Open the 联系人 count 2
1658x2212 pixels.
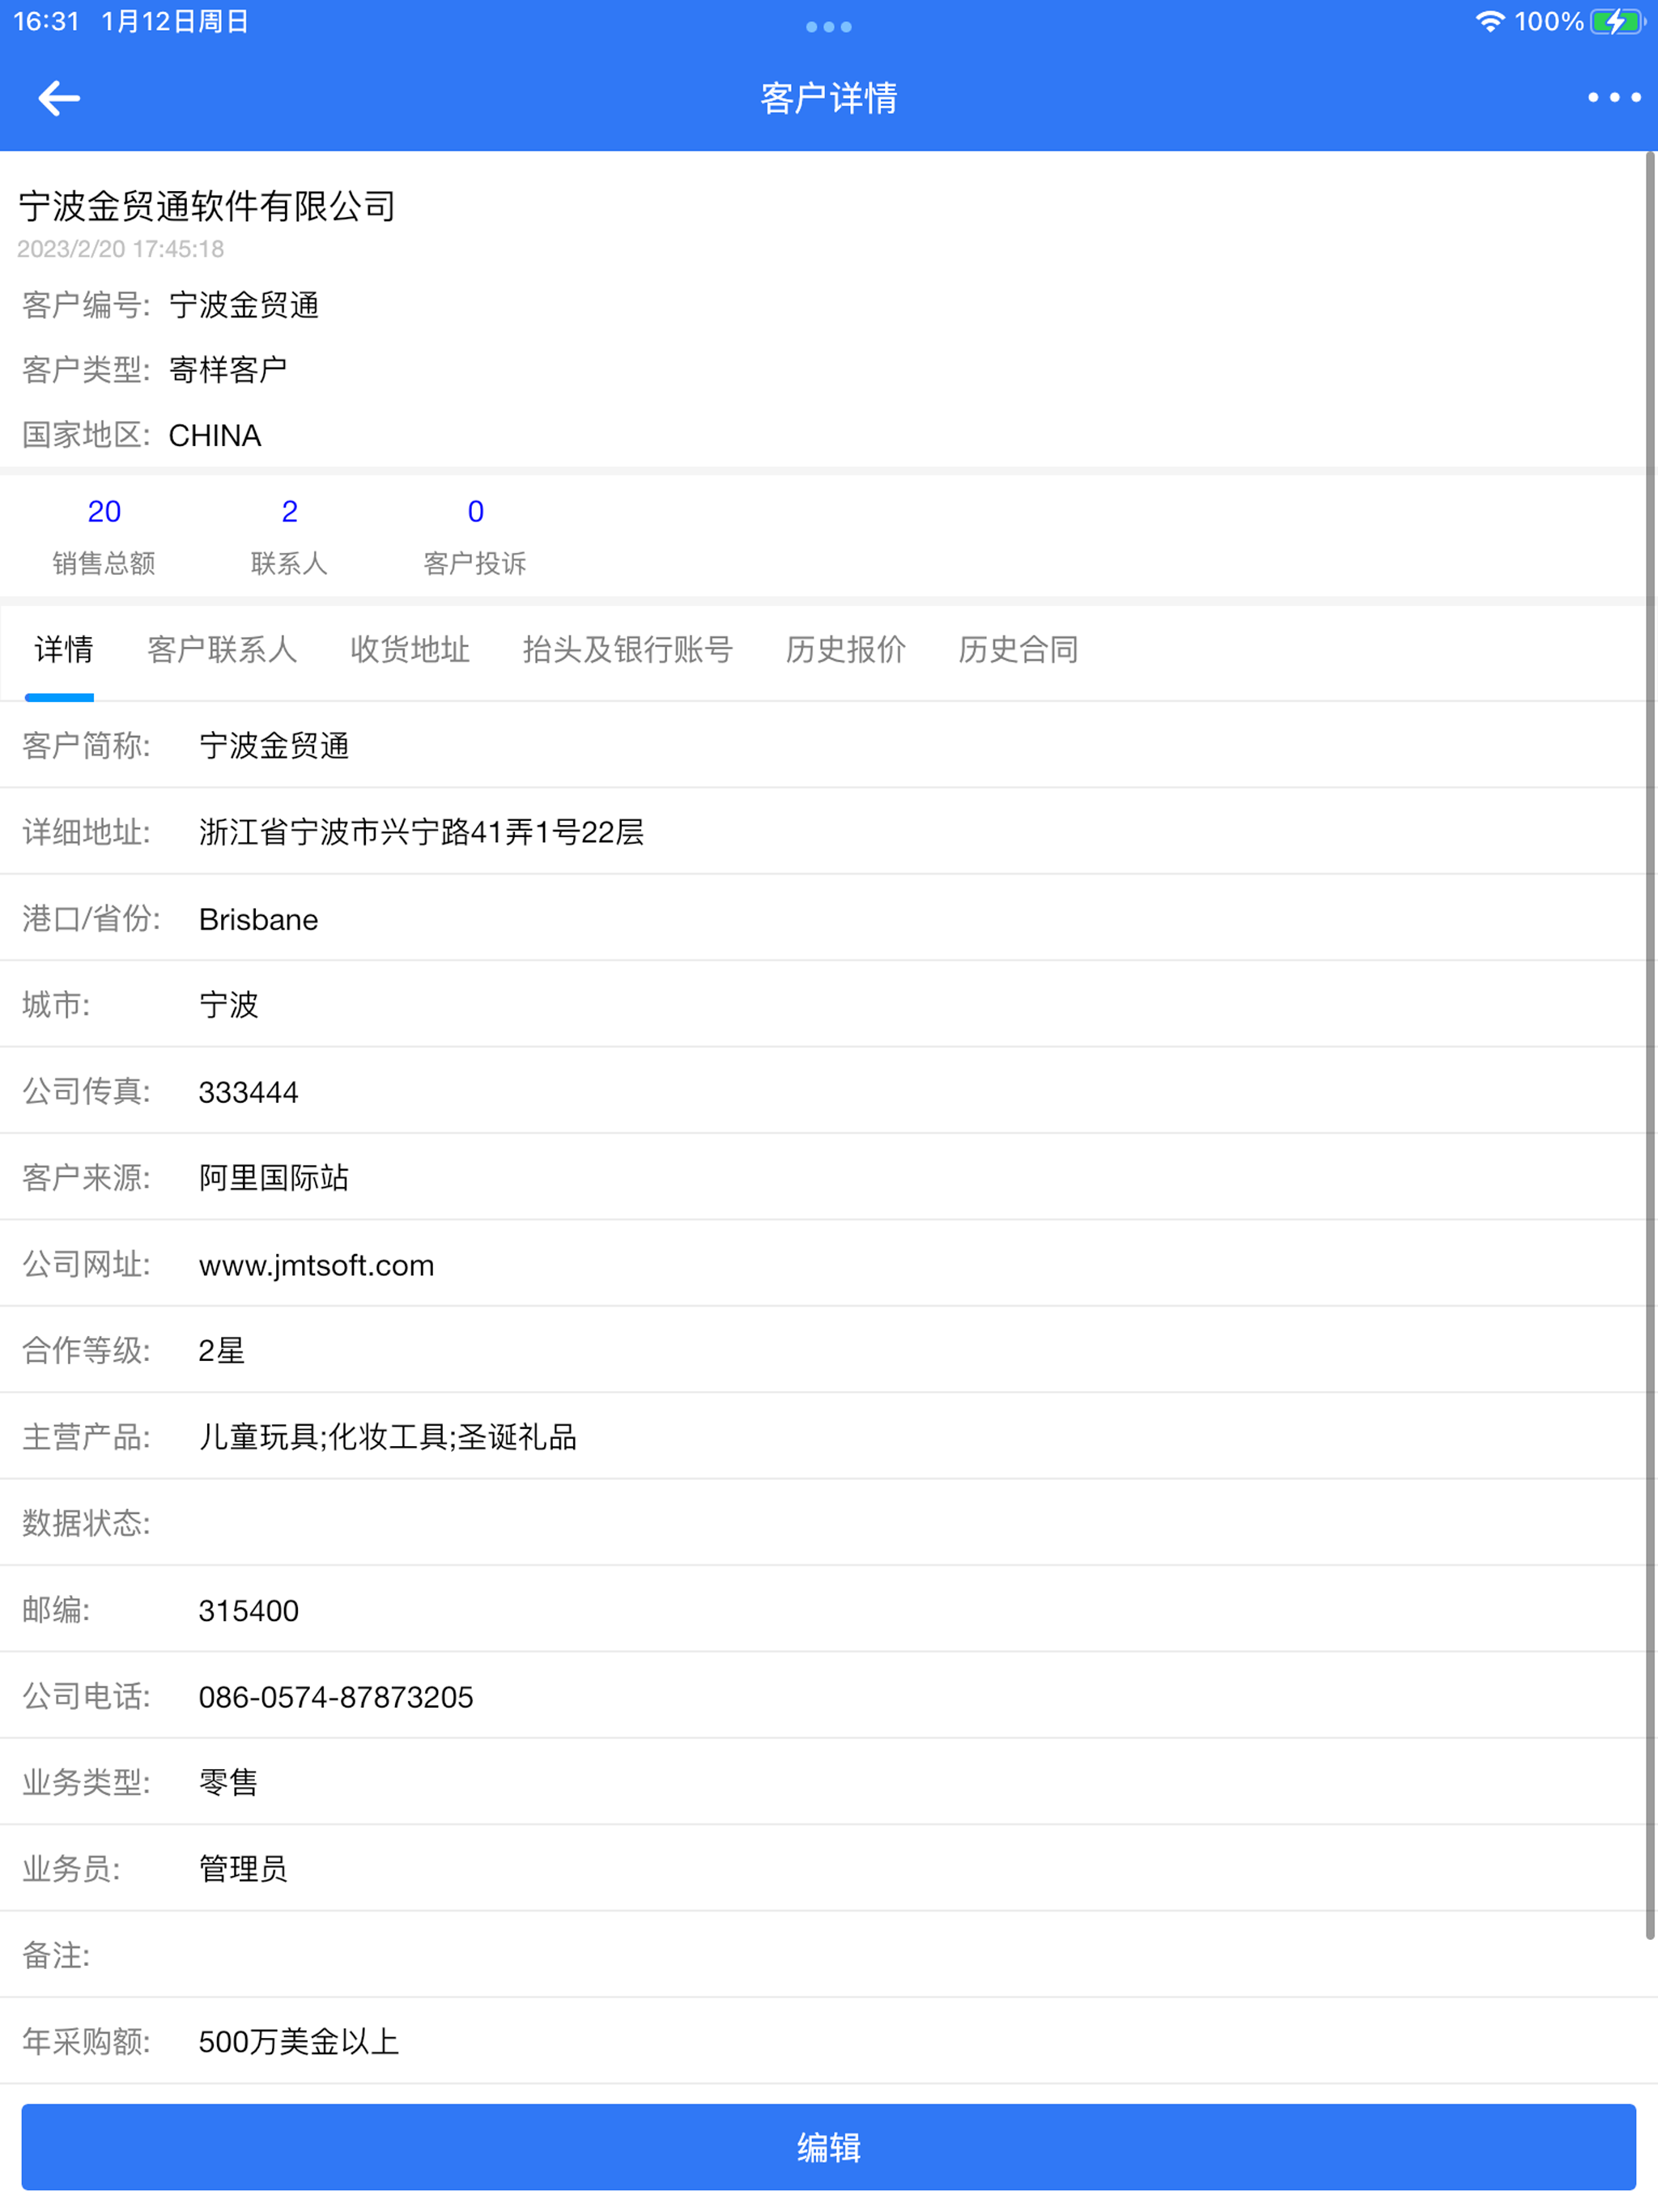pos(290,512)
